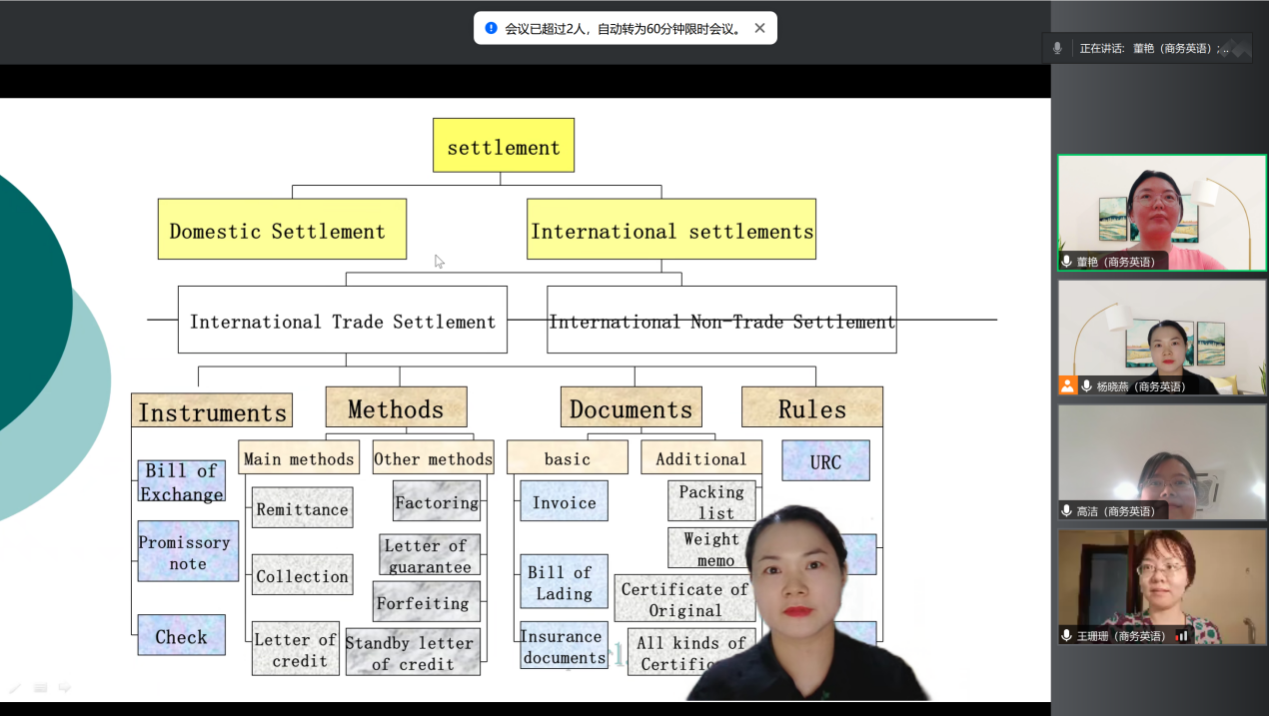Viewport: 1269px width, 716px height.
Task: Close the 60-minute meeting limit notification
Action: (759, 28)
